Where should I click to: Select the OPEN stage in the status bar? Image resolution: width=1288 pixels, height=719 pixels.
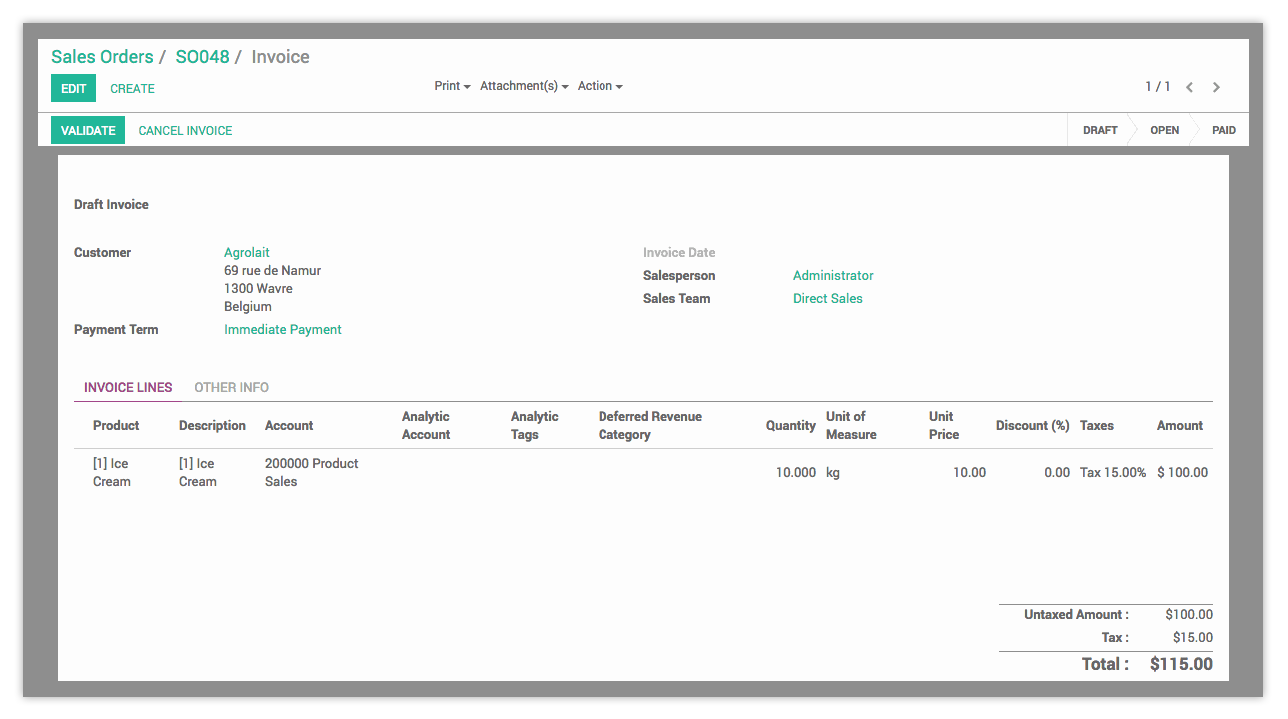(1163, 130)
